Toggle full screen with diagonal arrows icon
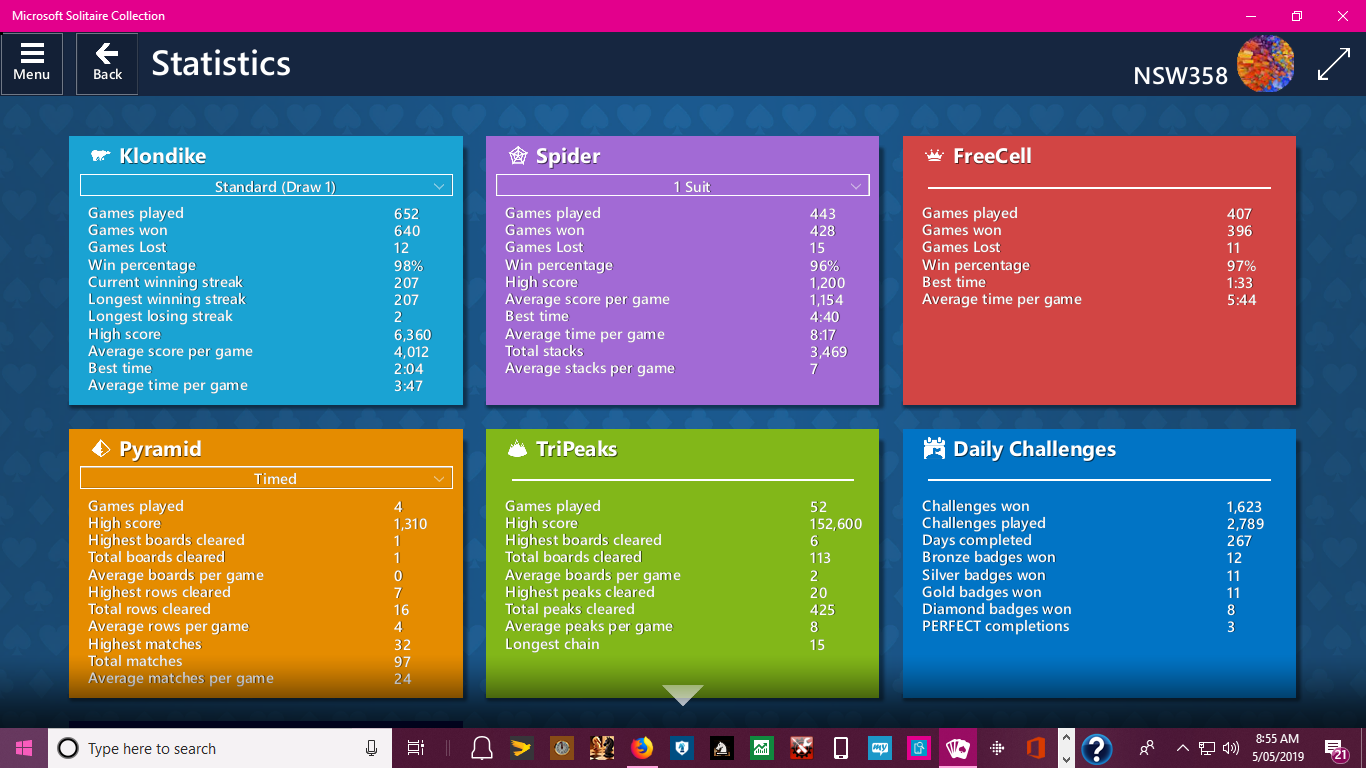The width and height of the screenshot is (1366, 768). coord(1333,64)
